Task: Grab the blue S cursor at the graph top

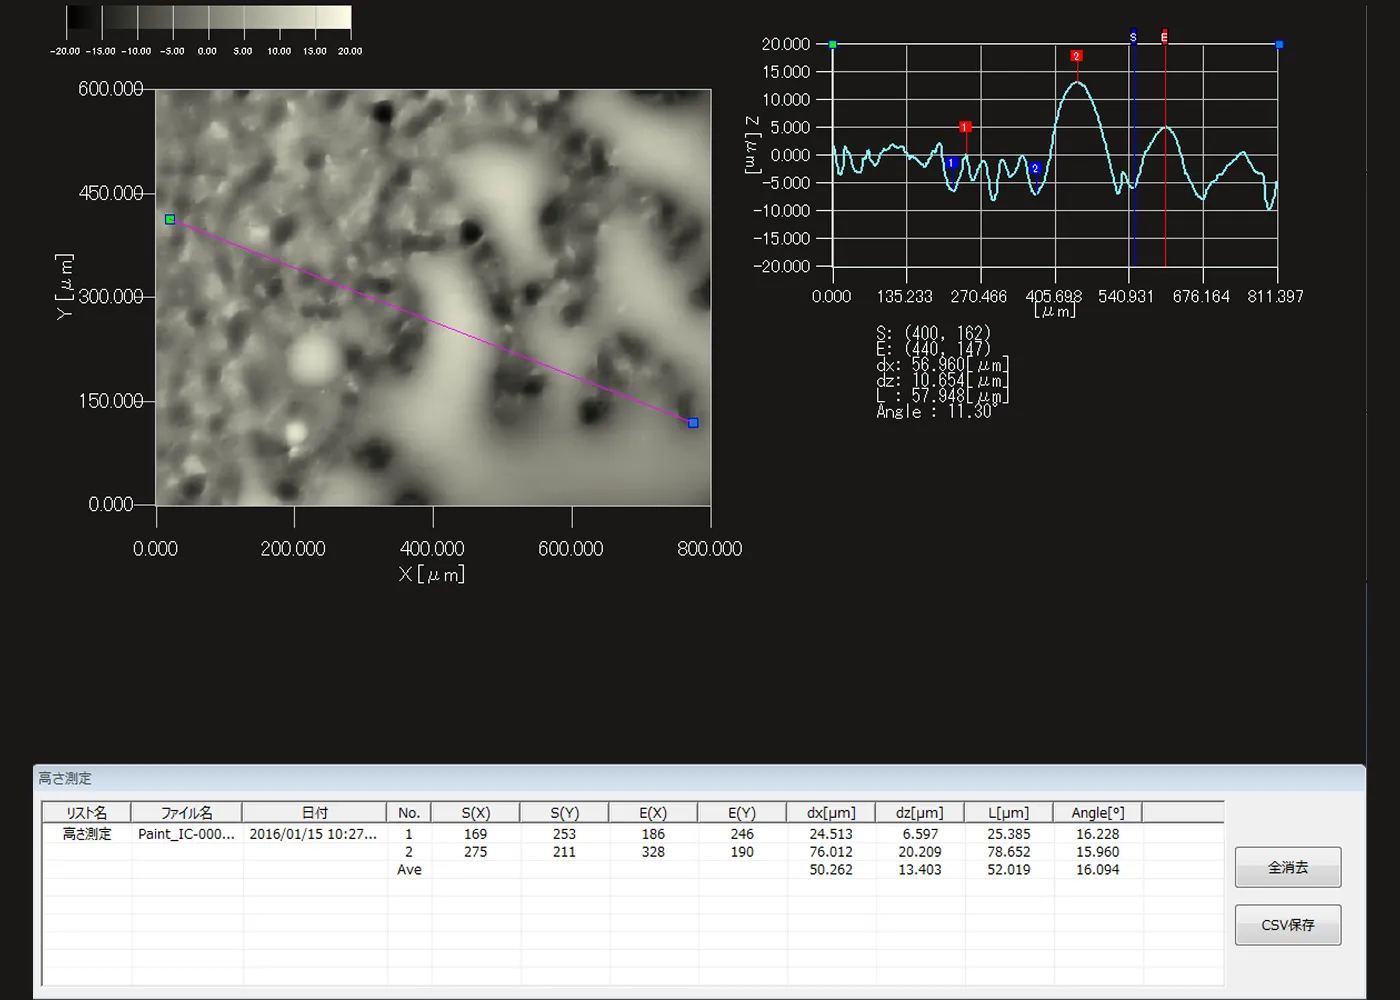Action: tap(1133, 37)
